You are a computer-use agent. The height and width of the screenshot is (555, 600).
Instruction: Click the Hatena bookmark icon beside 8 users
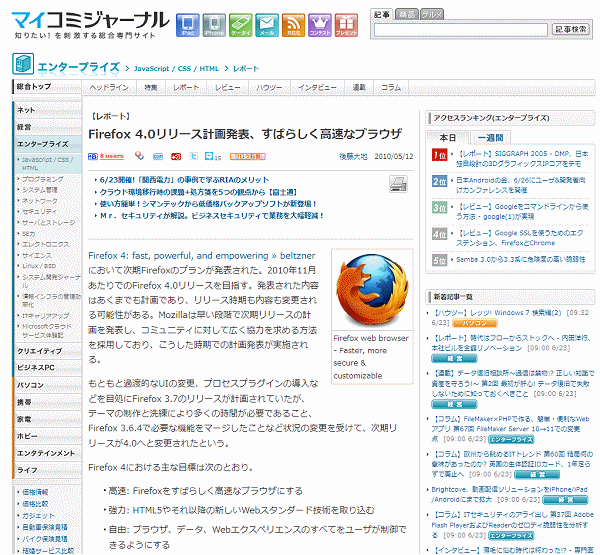[x=93, y=156]
